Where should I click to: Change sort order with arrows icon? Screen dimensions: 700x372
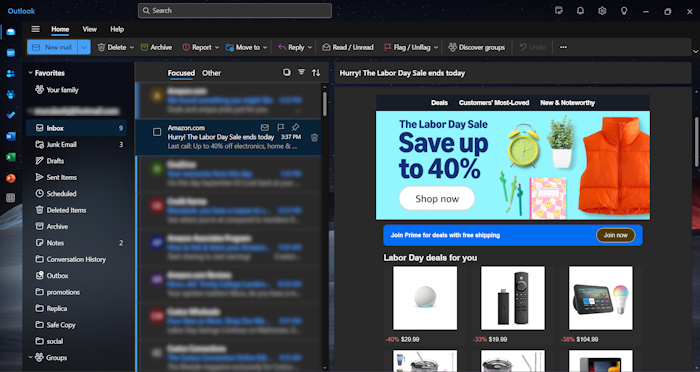(316, 72)
